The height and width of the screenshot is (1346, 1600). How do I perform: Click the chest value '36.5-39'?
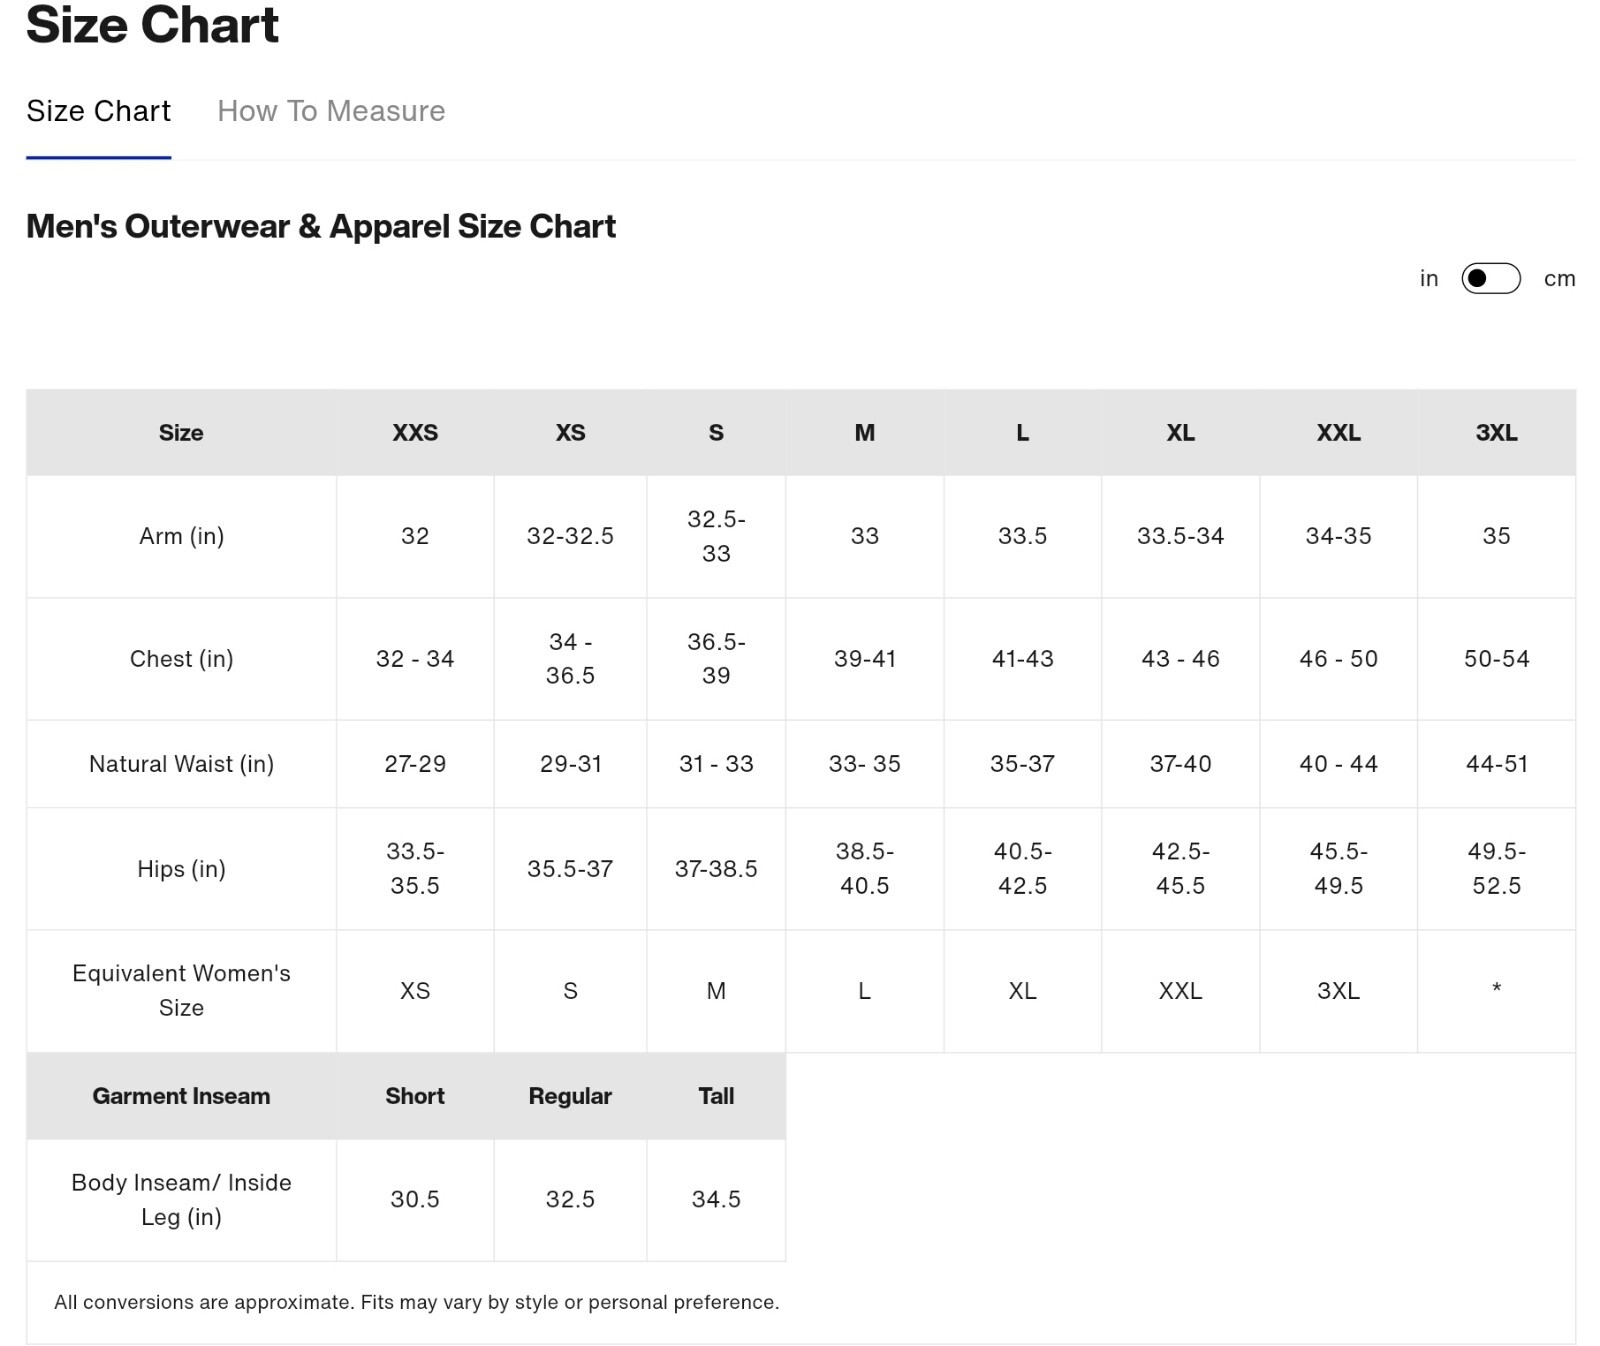tap(716, 659)
